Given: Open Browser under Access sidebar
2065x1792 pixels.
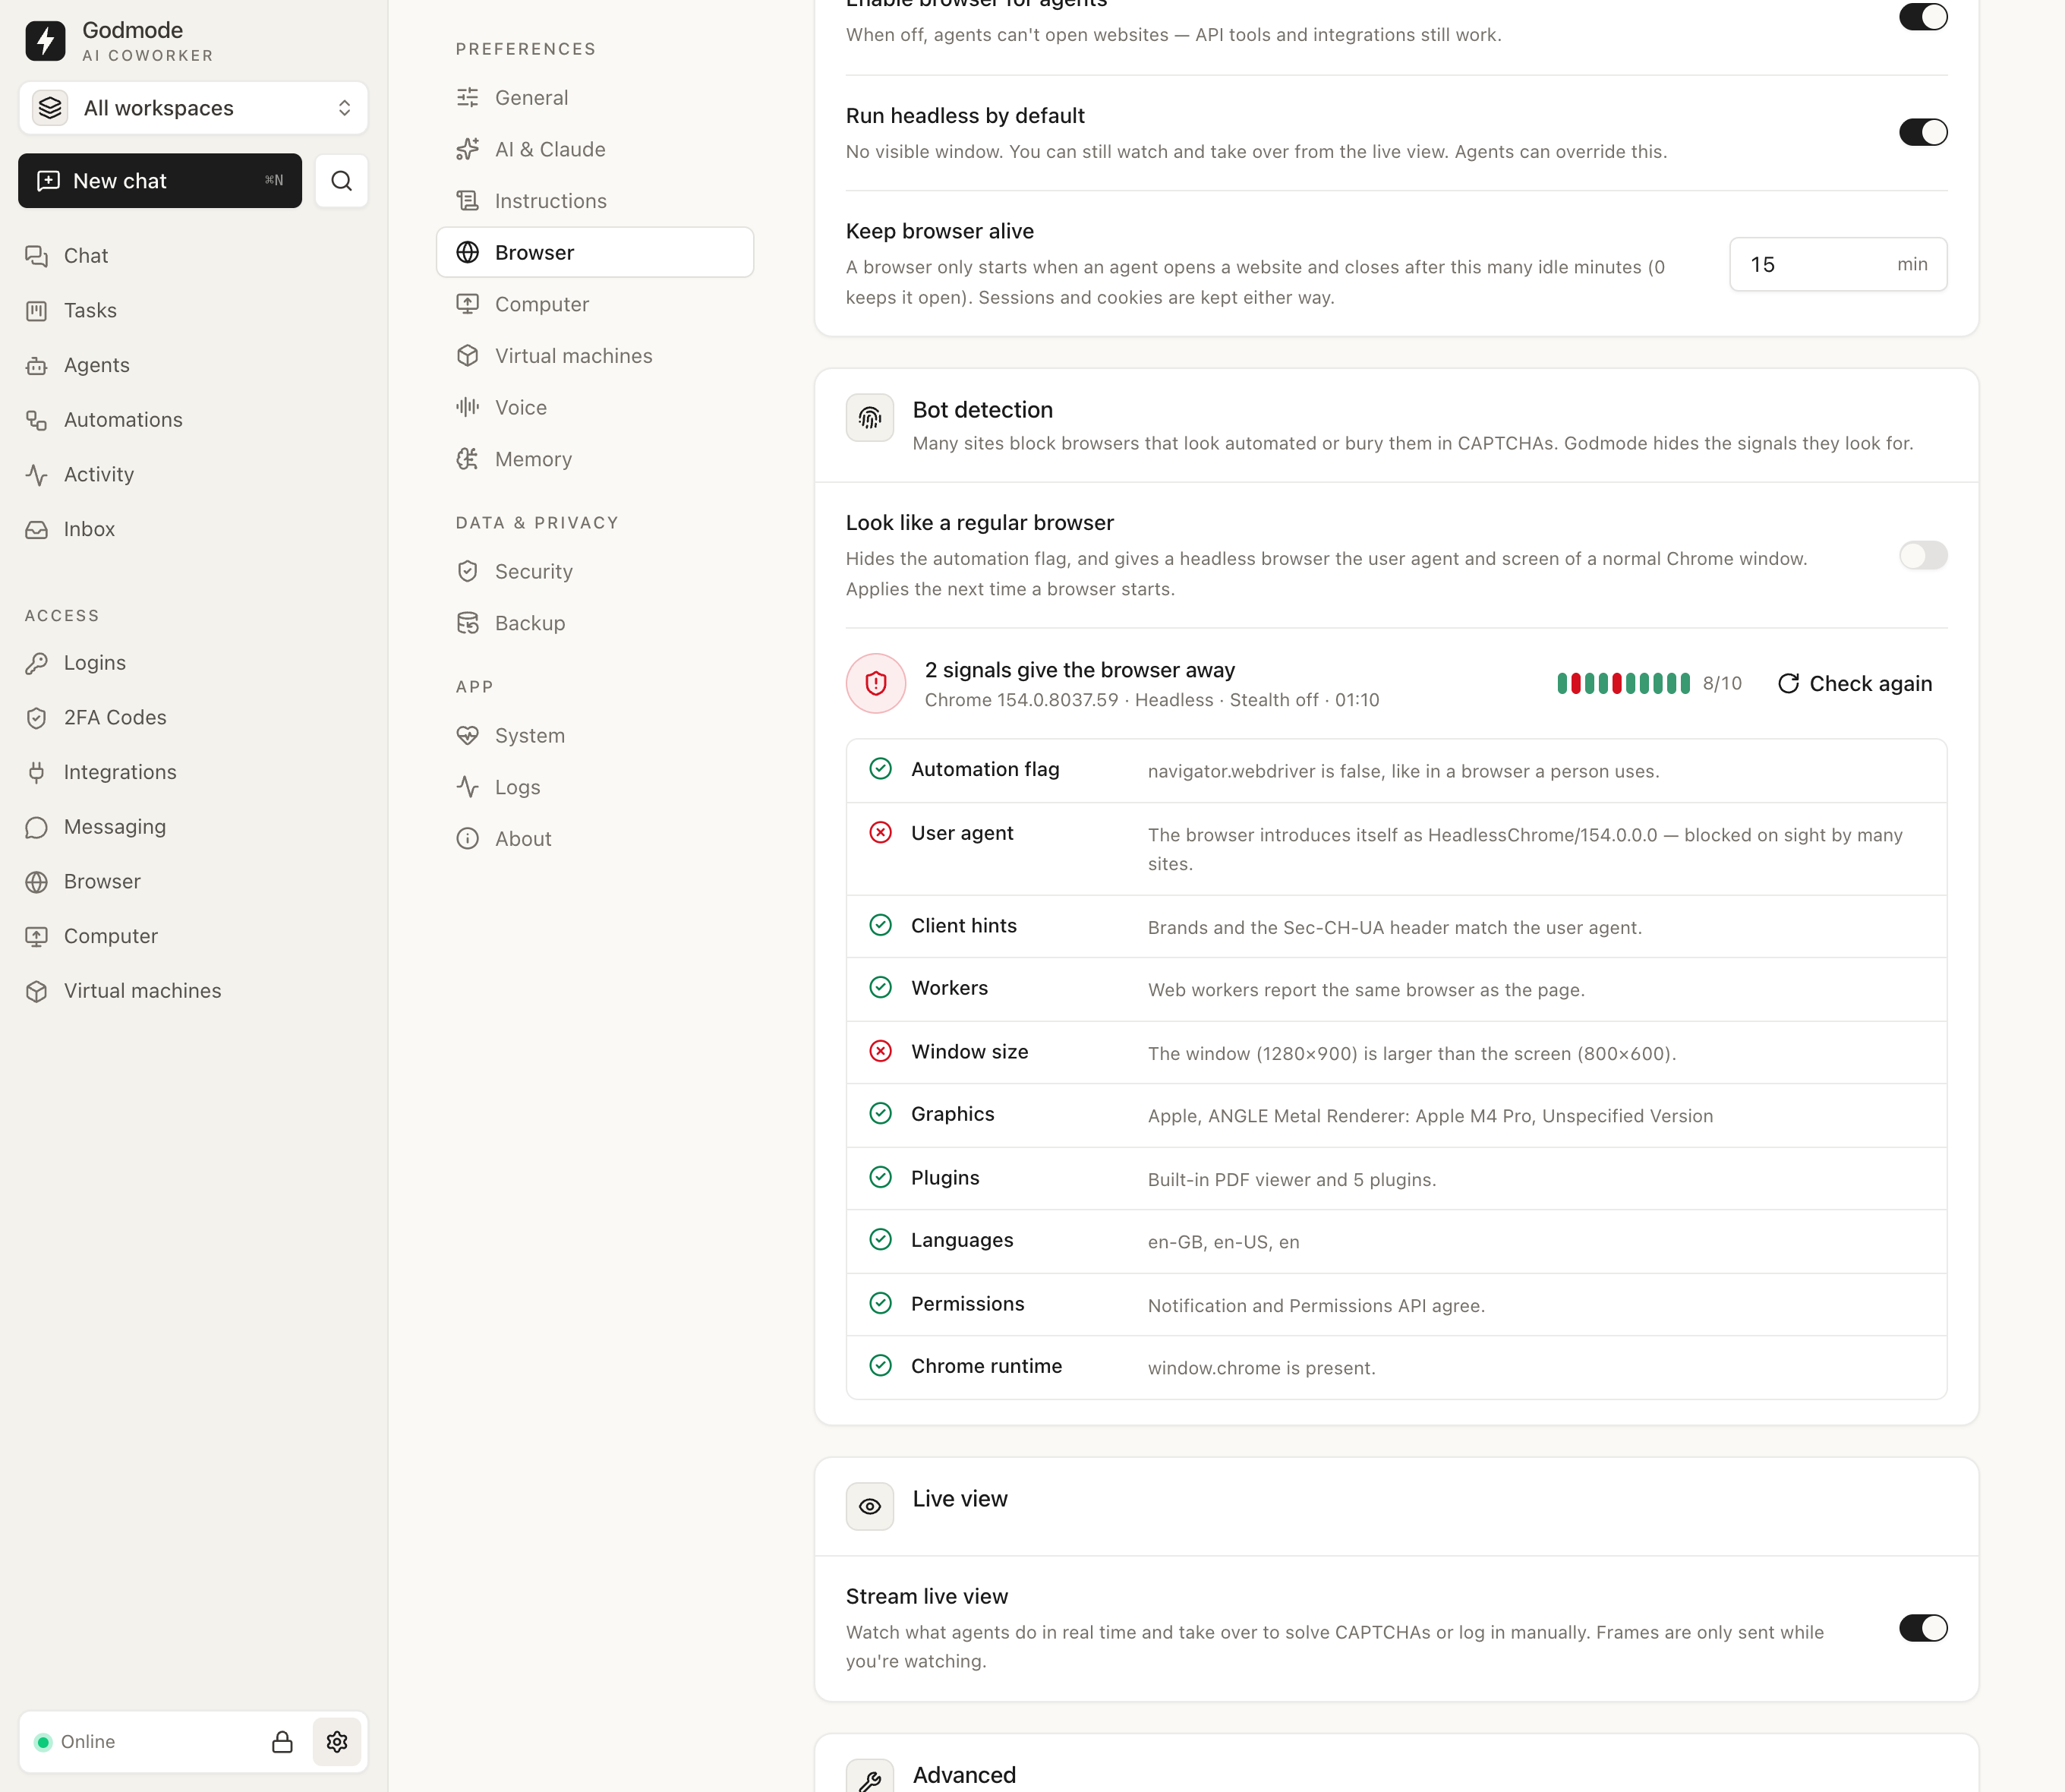Looking at the screenshot, I should pos(193,882).
